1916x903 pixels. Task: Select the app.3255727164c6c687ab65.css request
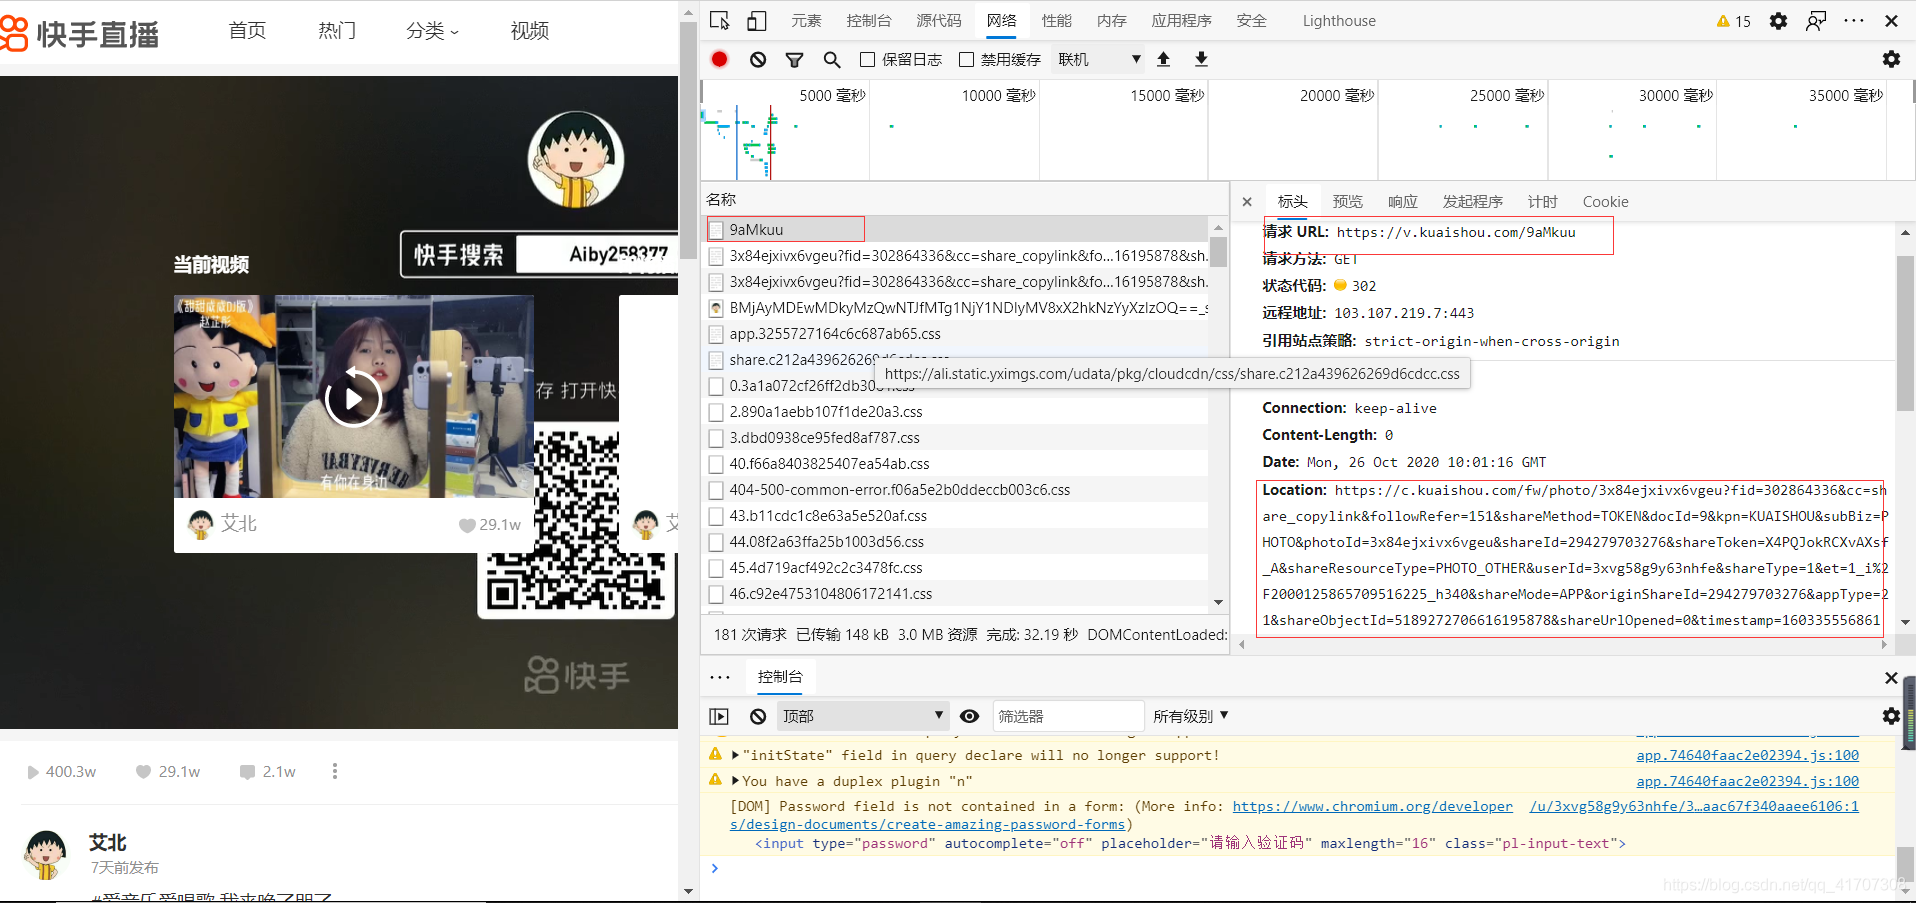(955, 334)
